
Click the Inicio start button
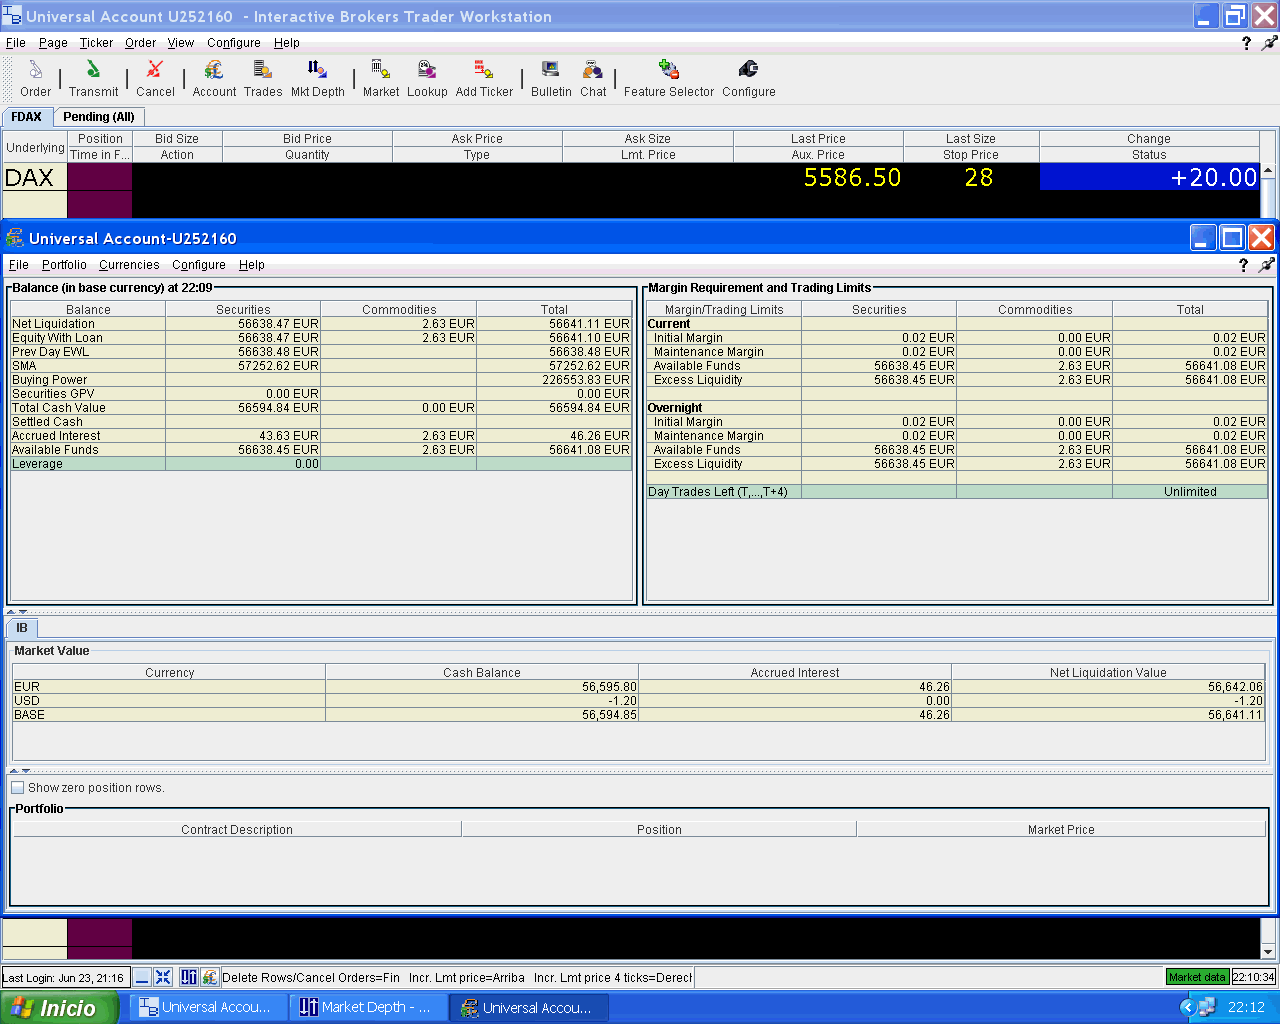(x=58, y=1007)
